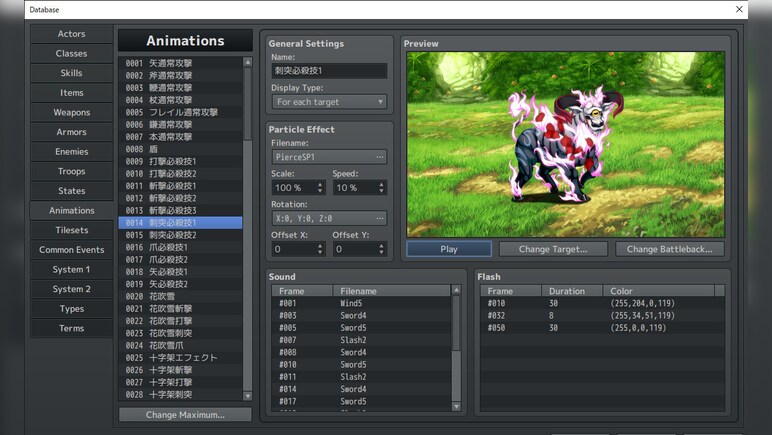The width and height of the screenshot is (772, 435).
Task: Click the Sound table Filename column header
Action: coord(392,291)
